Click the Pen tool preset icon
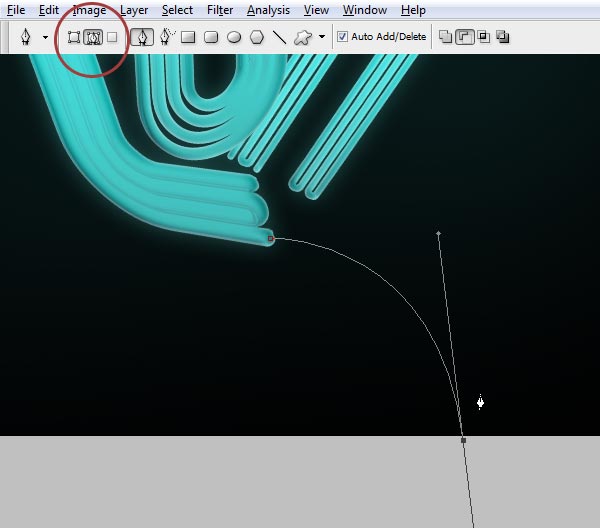Viewport: 600px width, 528px height. (26, 37)
